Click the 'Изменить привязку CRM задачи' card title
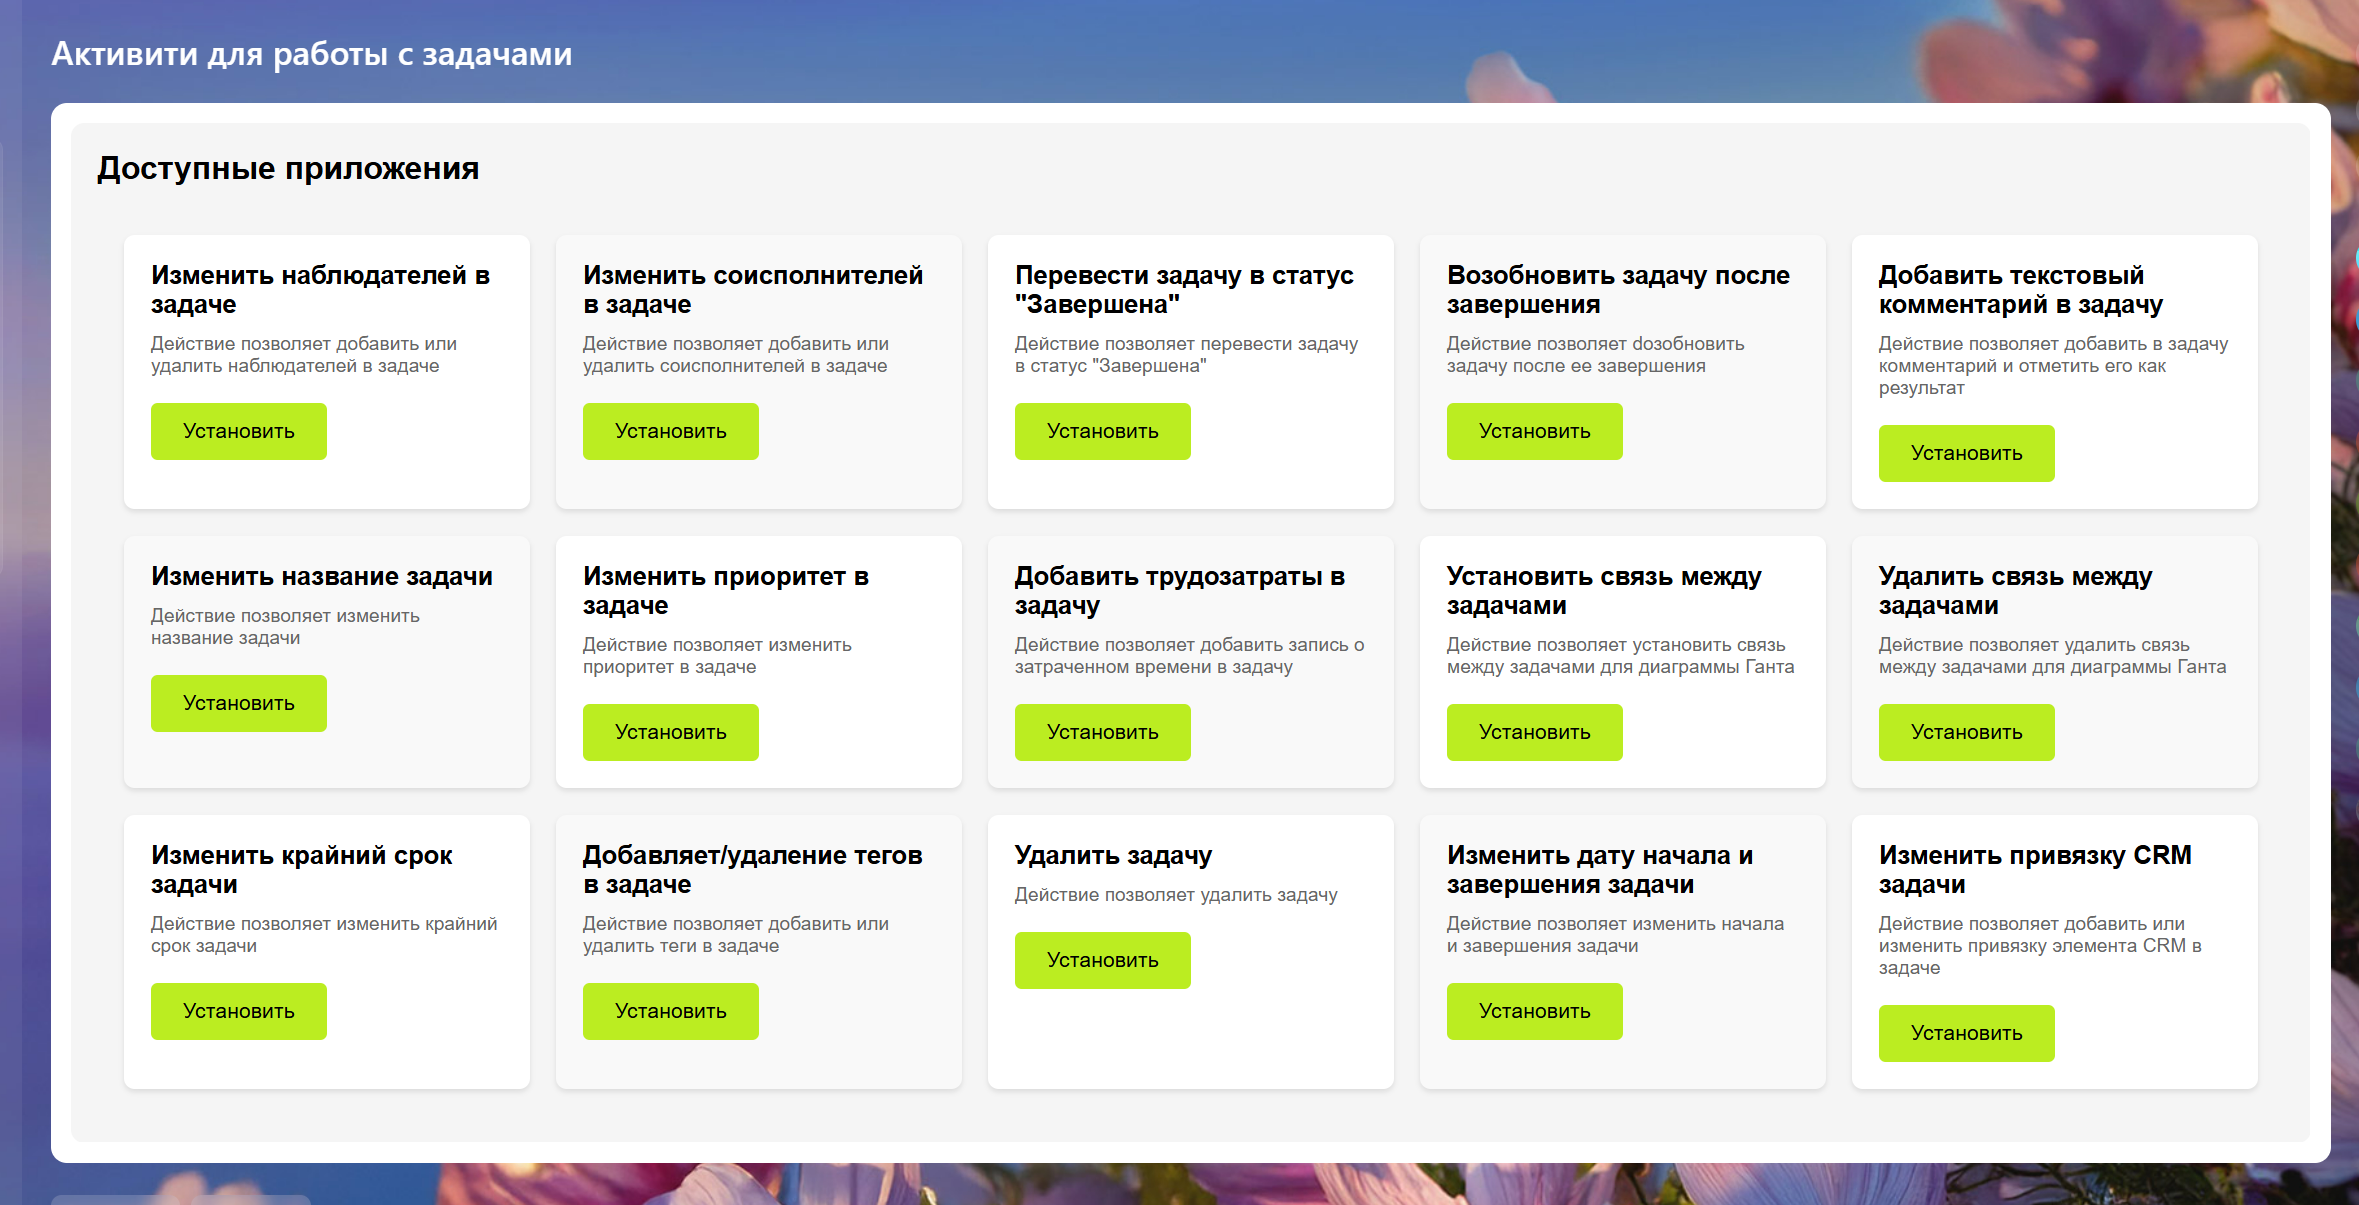Viewport: 2359px width, 1205px height. pos(2034,869)
